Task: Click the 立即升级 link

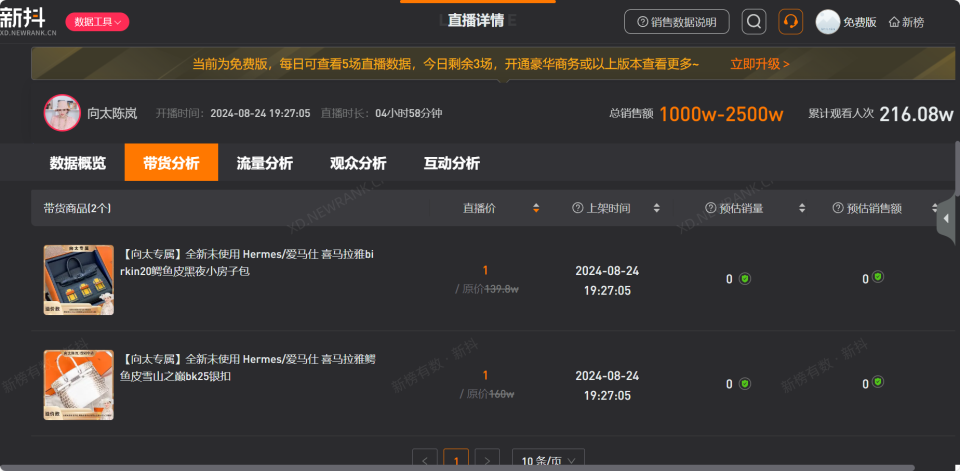Action: pyautogui.click(x=759, y=64)
